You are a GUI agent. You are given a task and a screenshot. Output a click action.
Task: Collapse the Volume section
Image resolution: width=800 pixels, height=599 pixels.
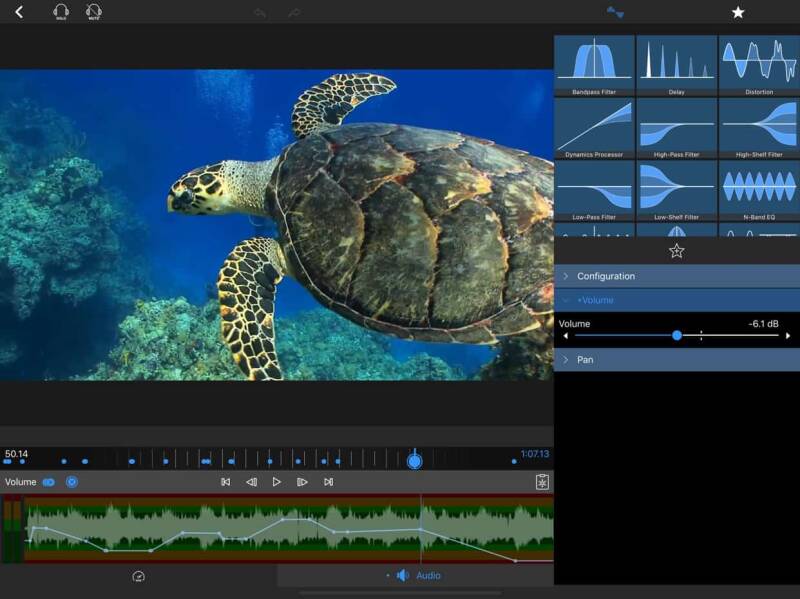[x=677, y=300]
